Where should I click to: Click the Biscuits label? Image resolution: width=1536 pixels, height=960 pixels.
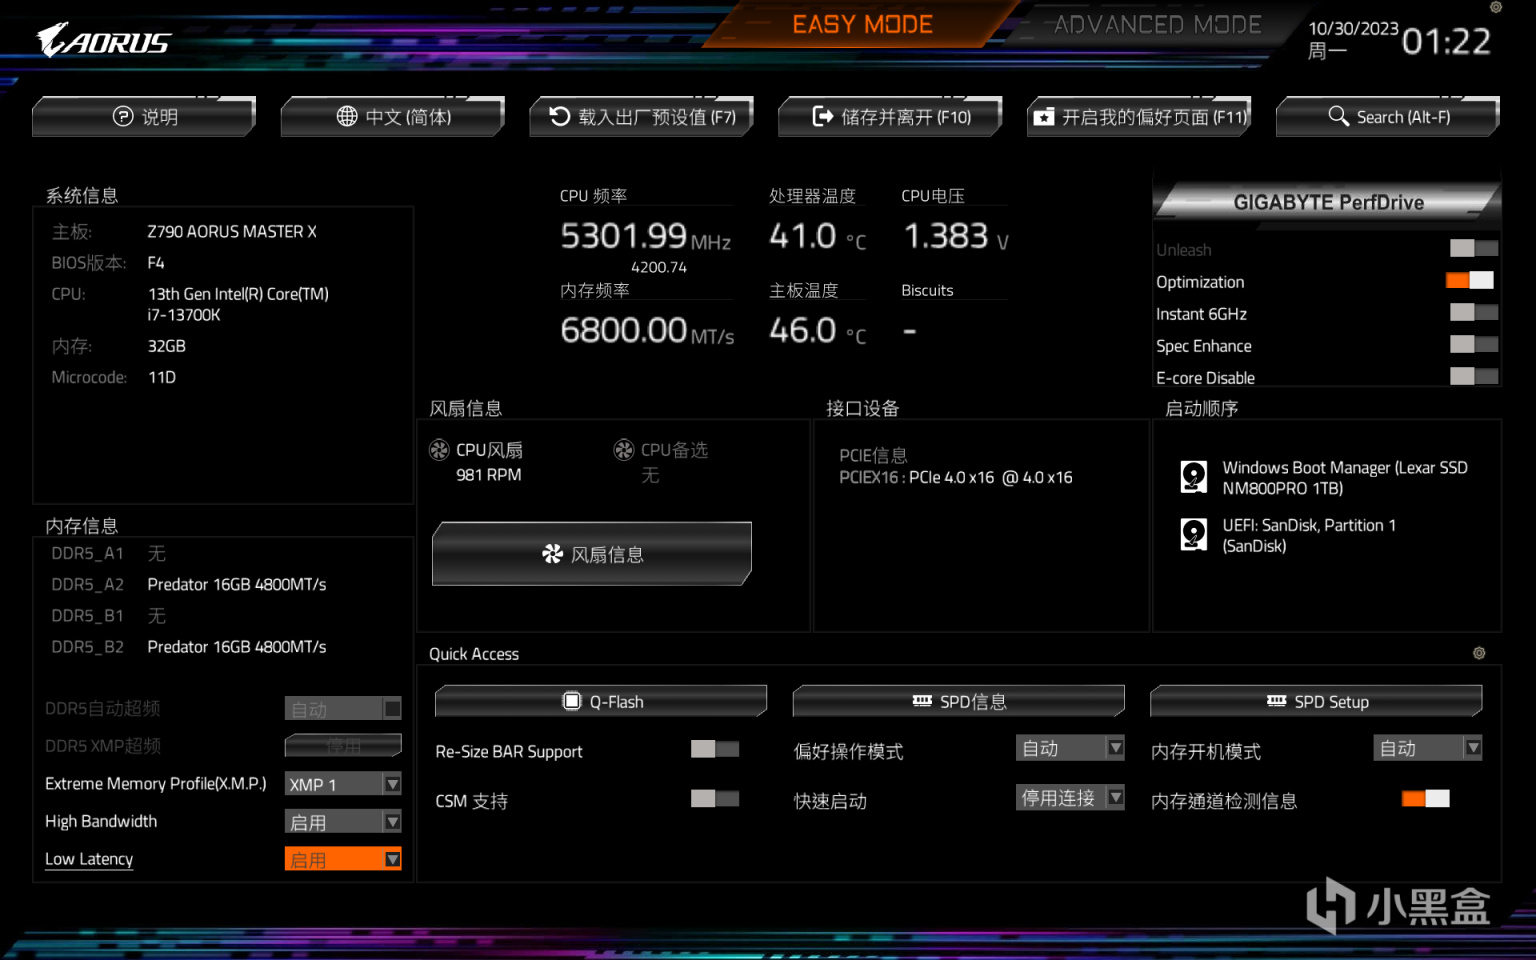[927, 290]
